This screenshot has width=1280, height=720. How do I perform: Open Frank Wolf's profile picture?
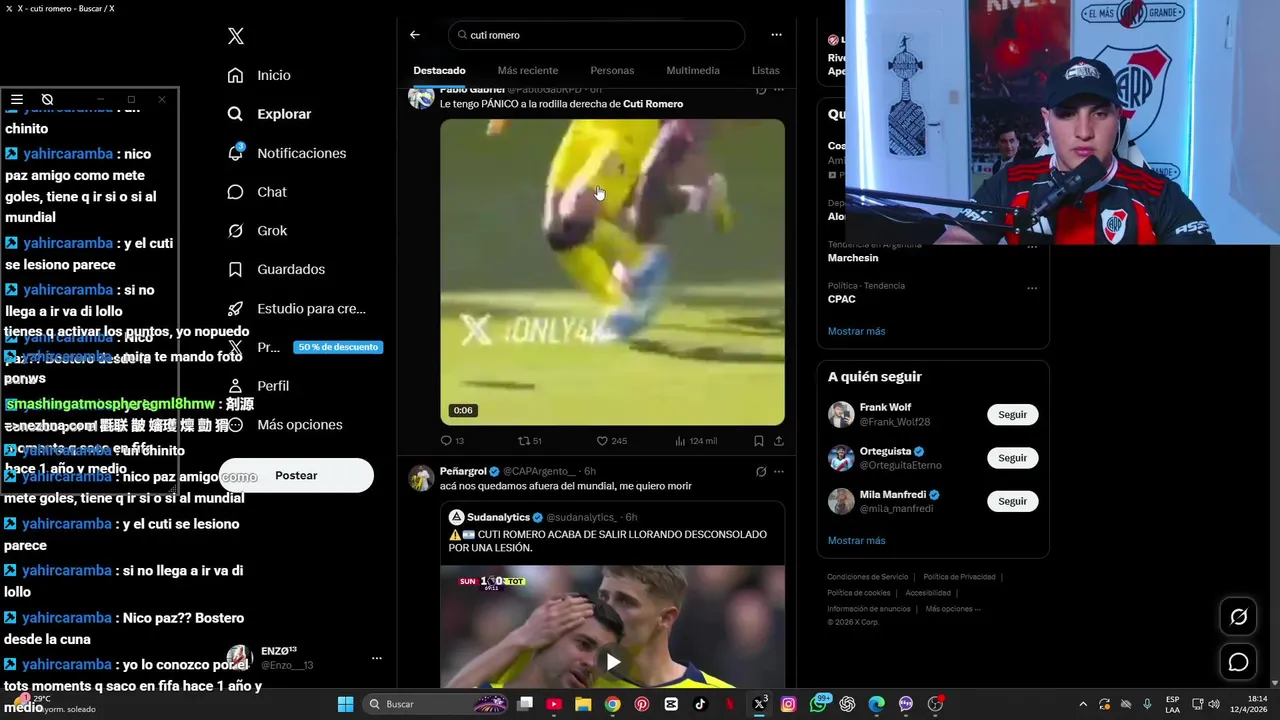841,415
